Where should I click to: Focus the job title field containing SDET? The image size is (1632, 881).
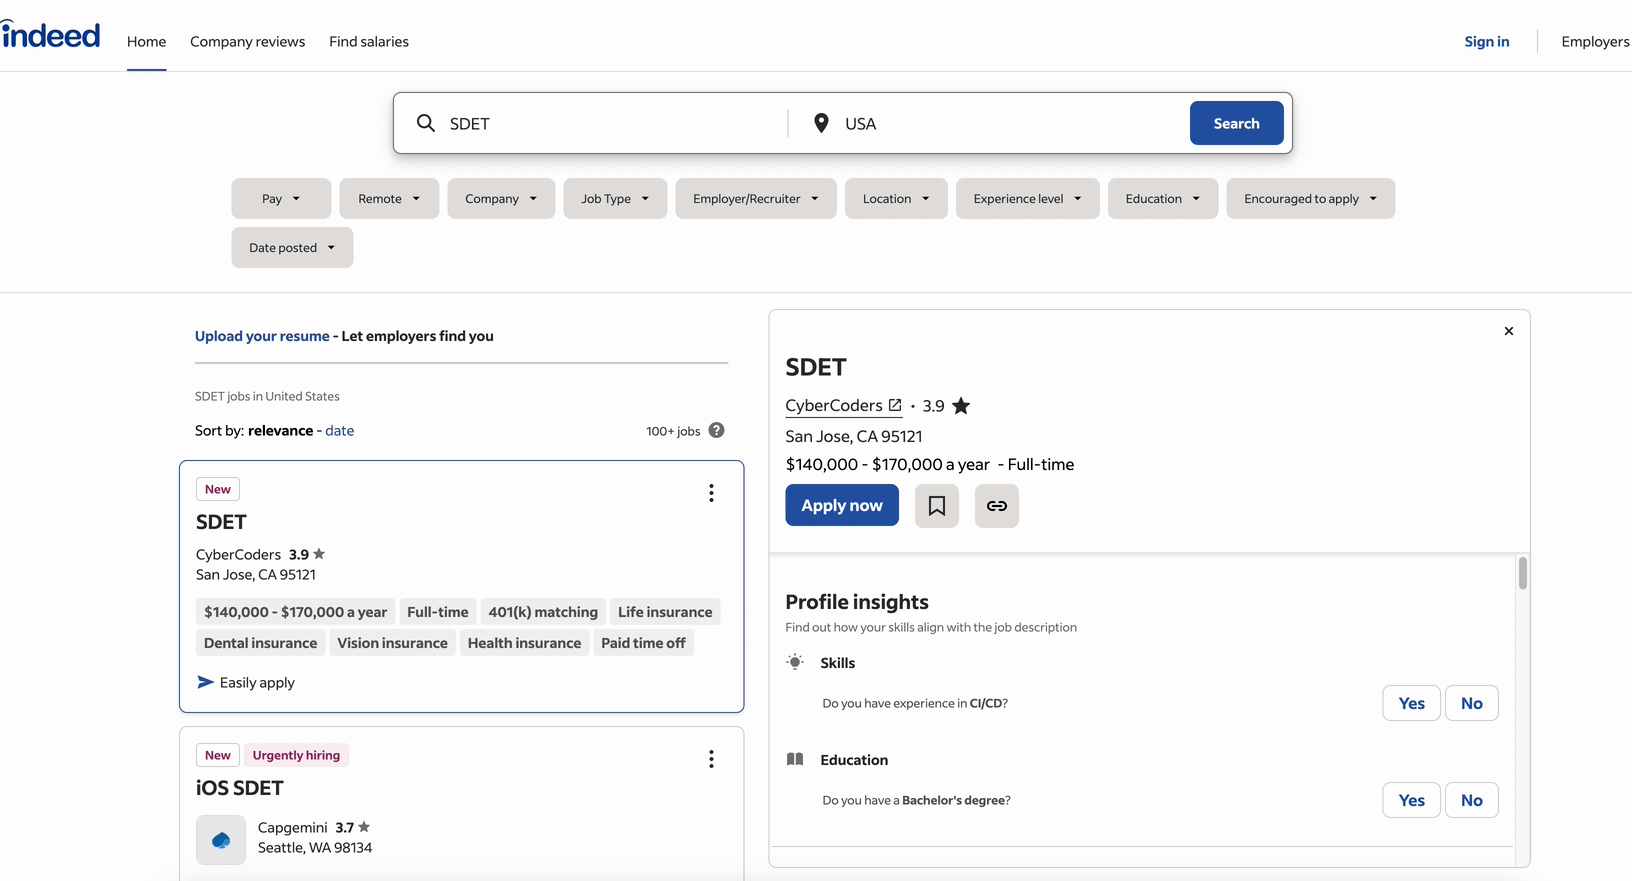tap(612, 123)
